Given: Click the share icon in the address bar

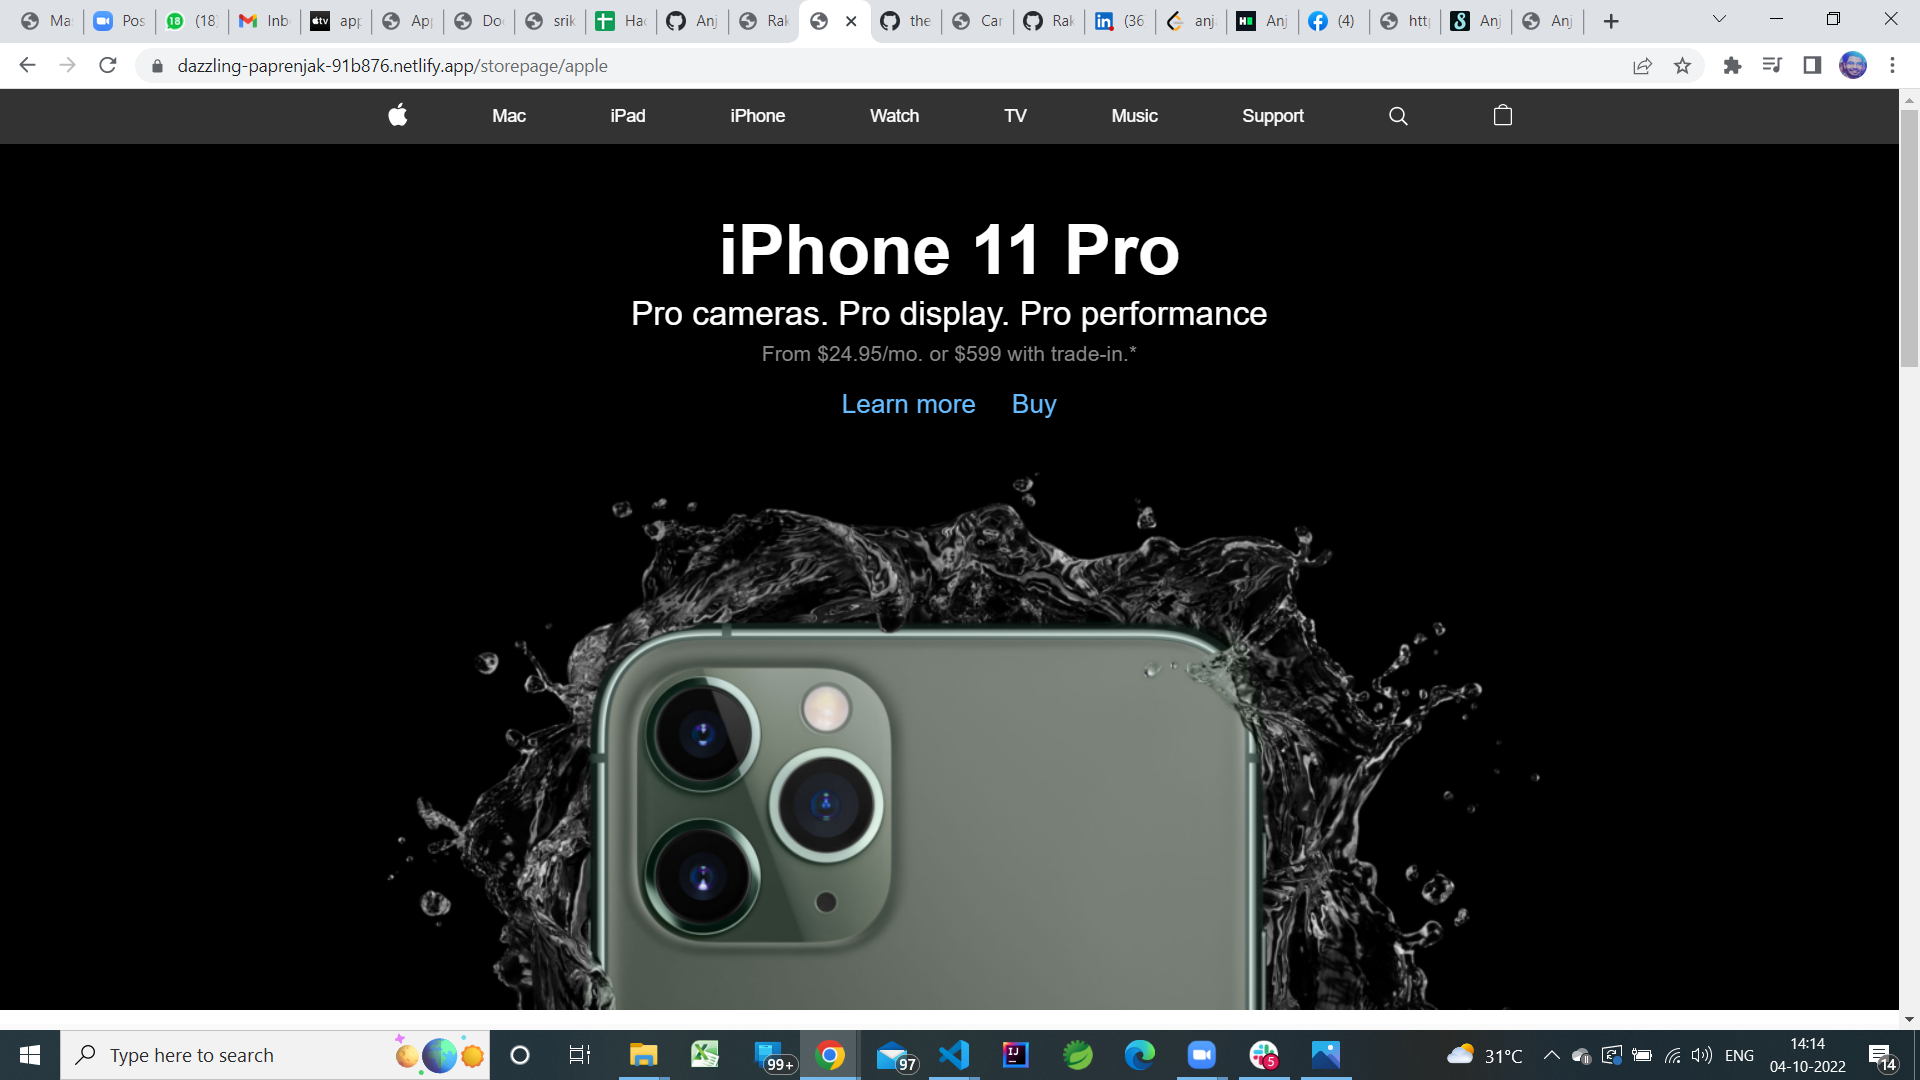Looking at the screenshot, I should pyautogui.click(x=1641, y=65).
